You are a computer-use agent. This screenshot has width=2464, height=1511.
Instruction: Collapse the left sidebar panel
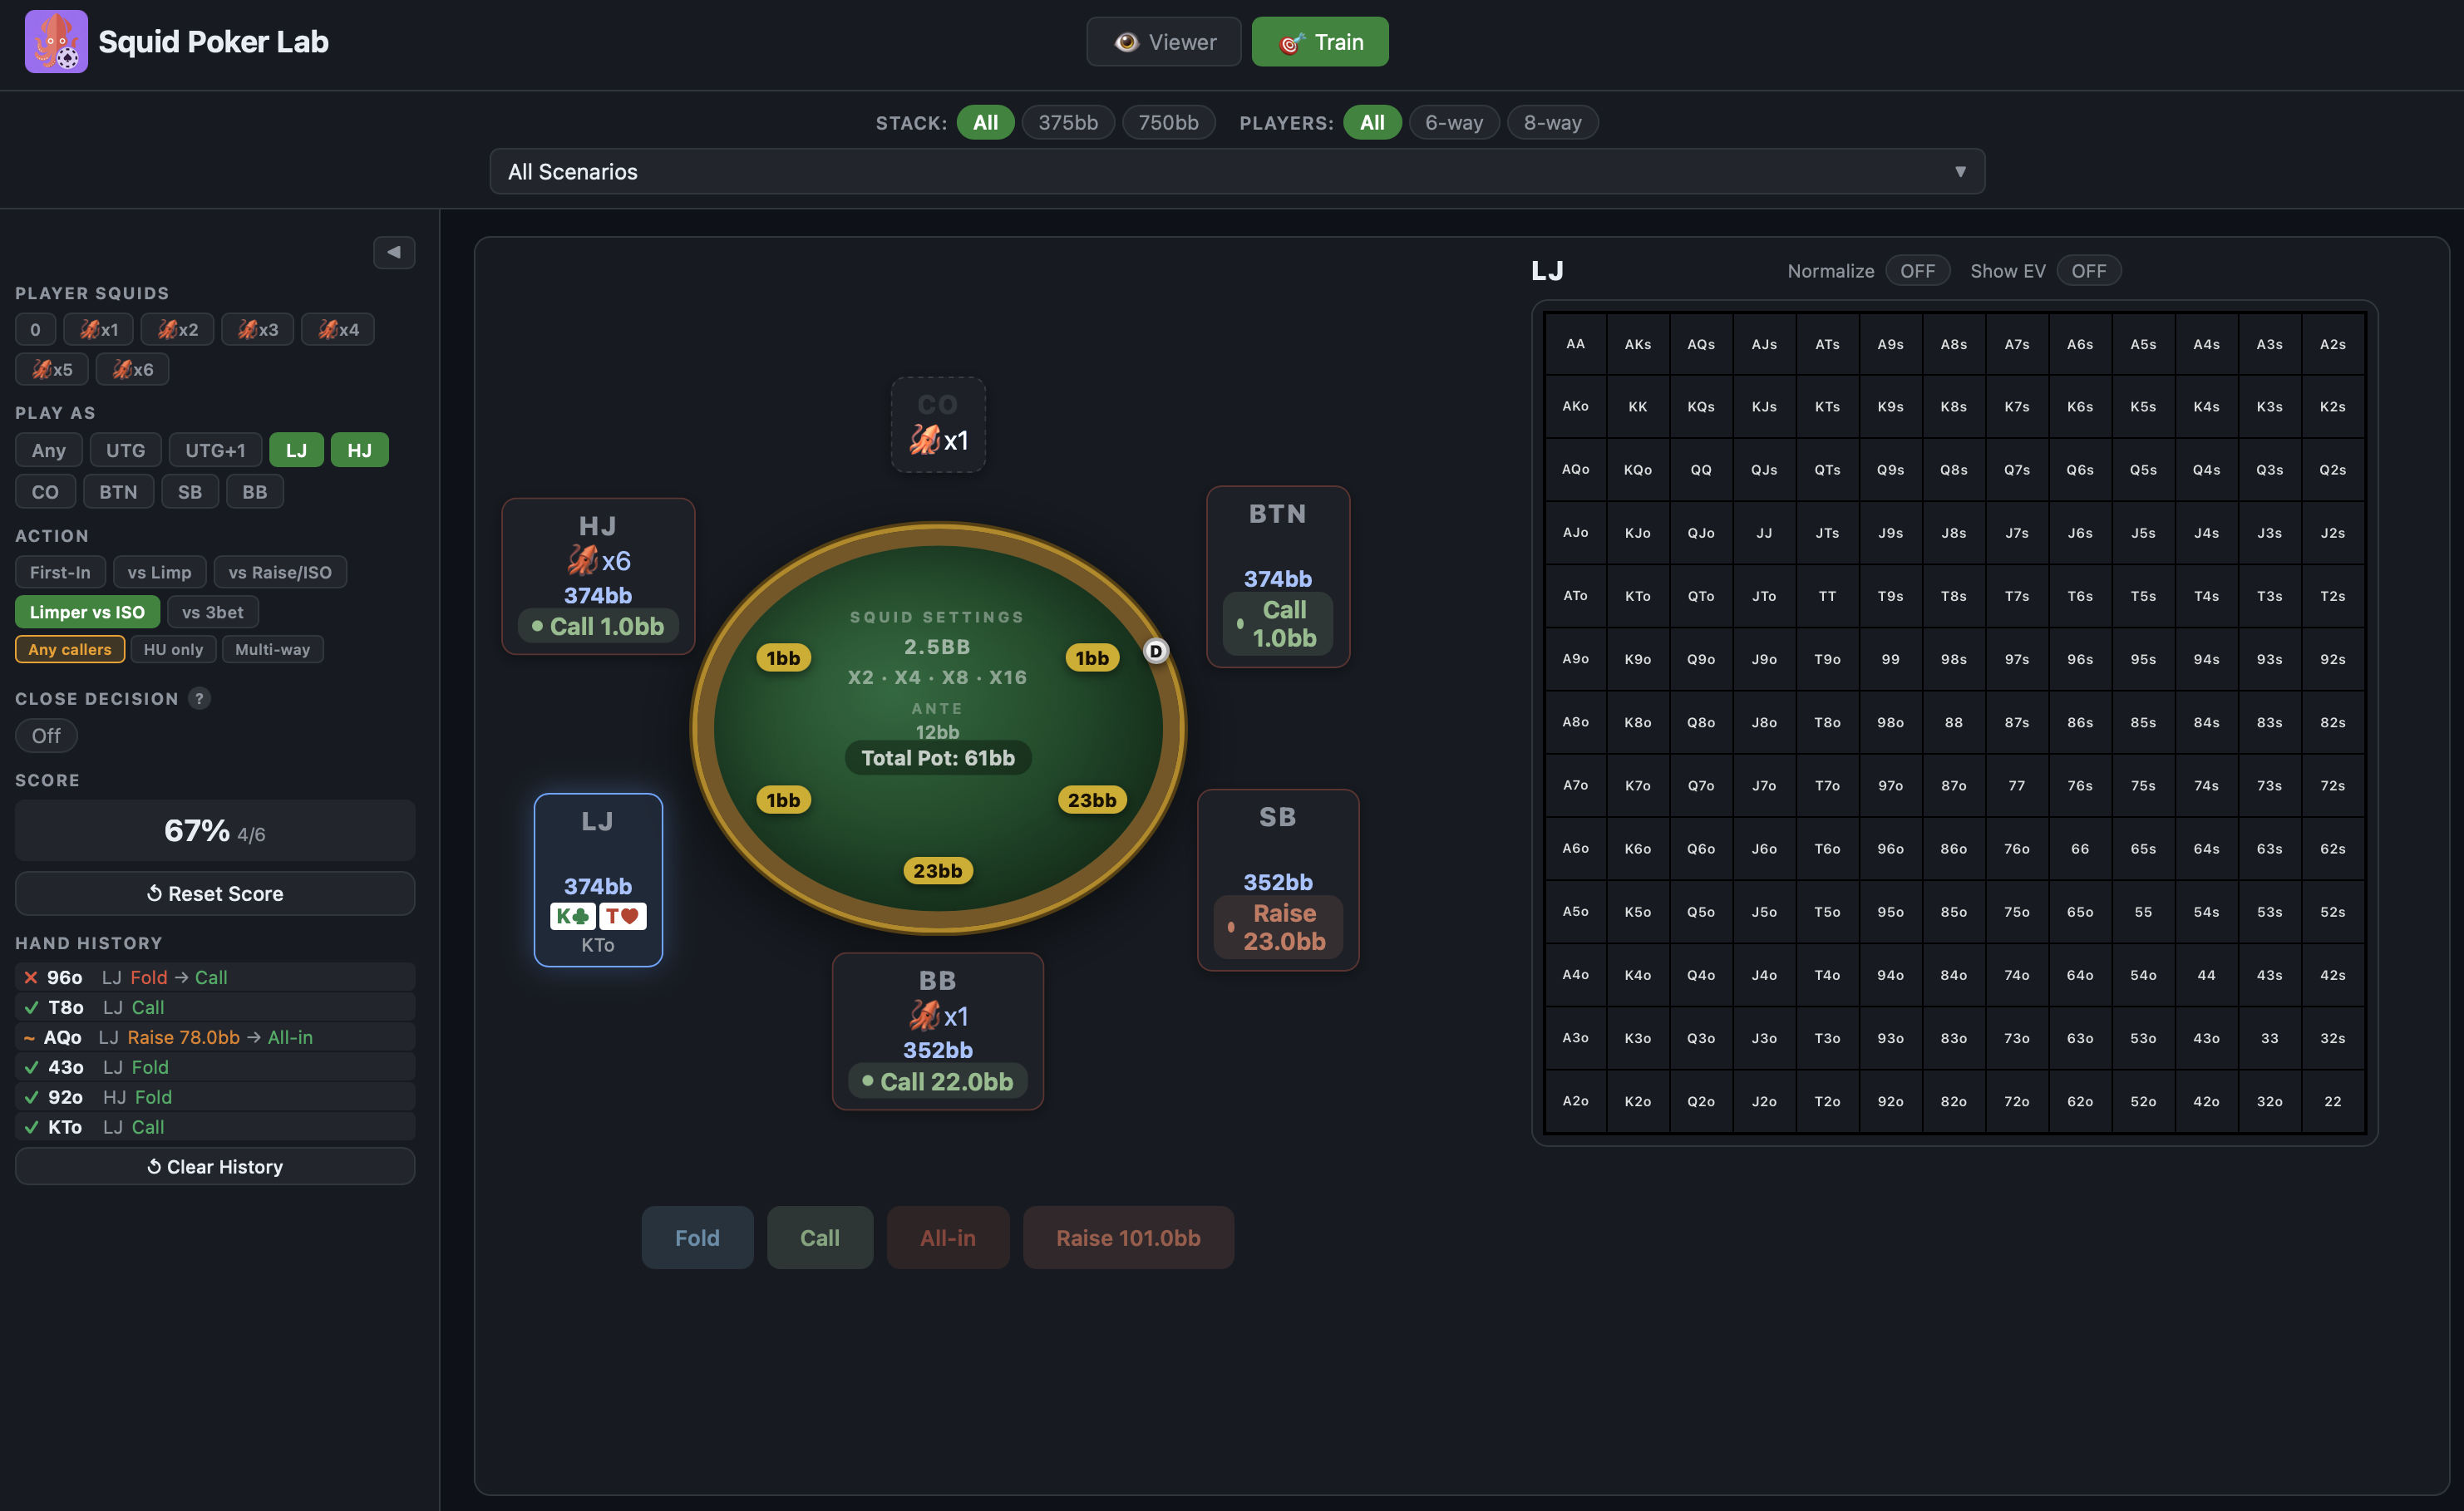coord(394,252)
